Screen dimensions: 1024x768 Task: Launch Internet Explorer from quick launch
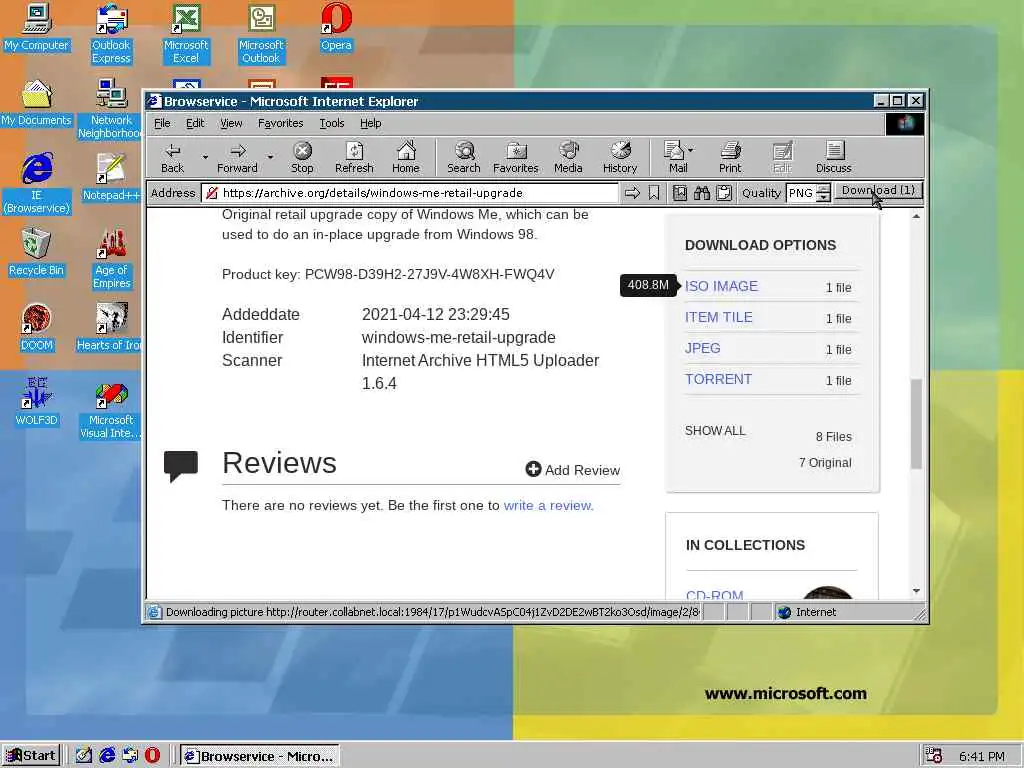click(x=107, y=756)
